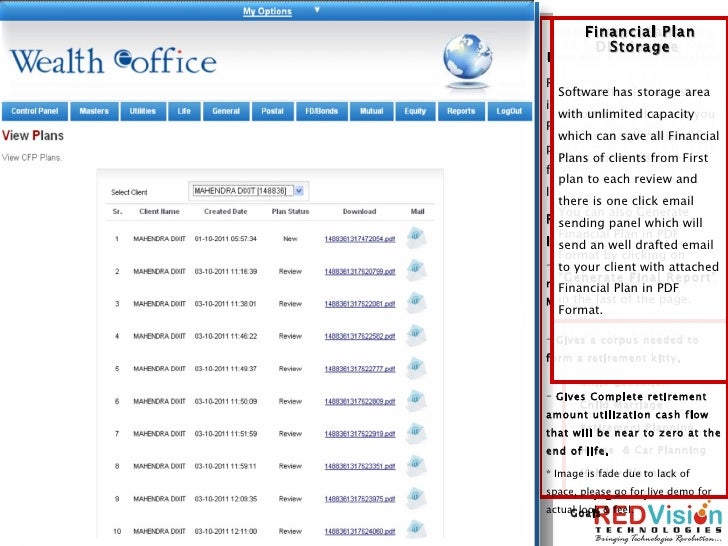Screen dimensions: 728x546
Task: Click date '03-10-2011 12:11:00'
Action: point(226,531)
